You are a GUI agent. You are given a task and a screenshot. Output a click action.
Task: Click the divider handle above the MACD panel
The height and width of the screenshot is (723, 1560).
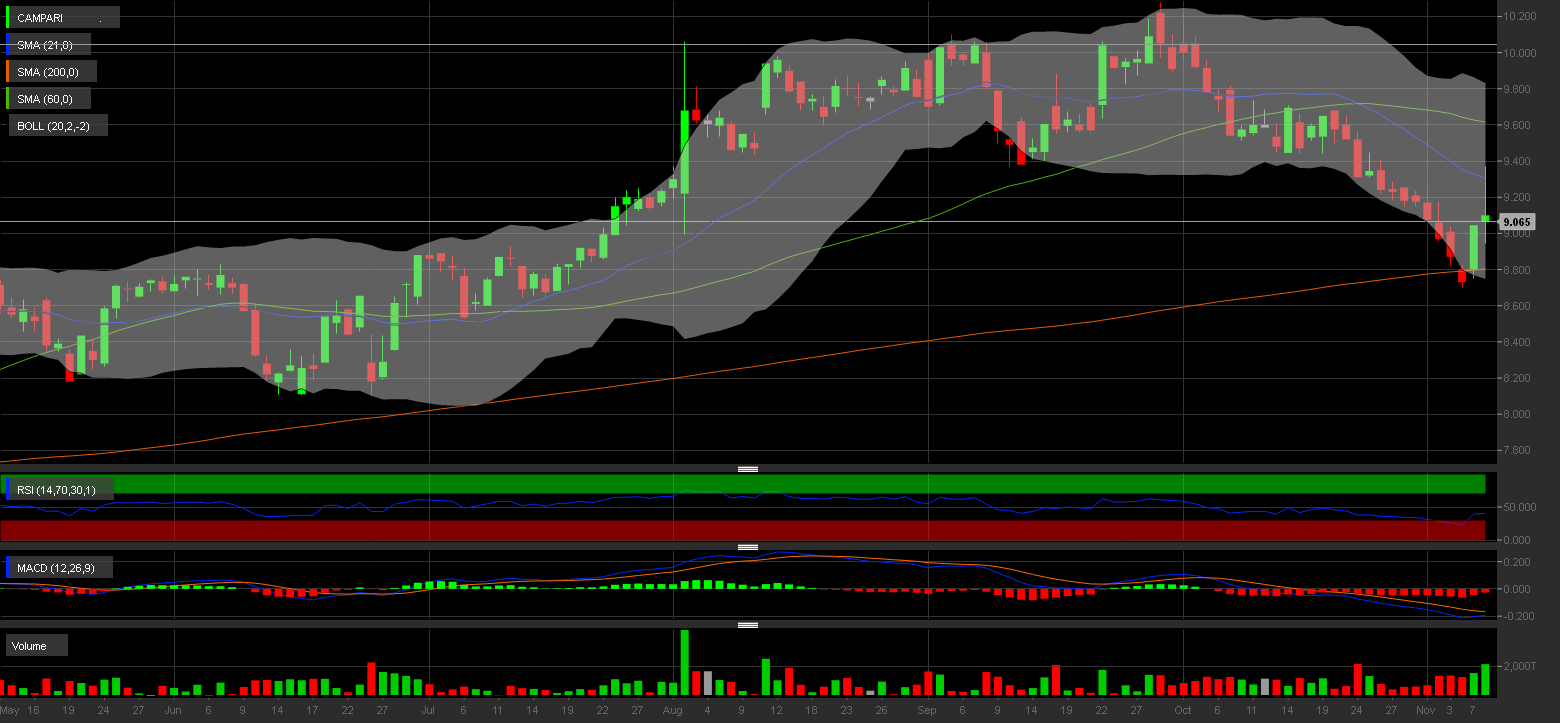747,547
